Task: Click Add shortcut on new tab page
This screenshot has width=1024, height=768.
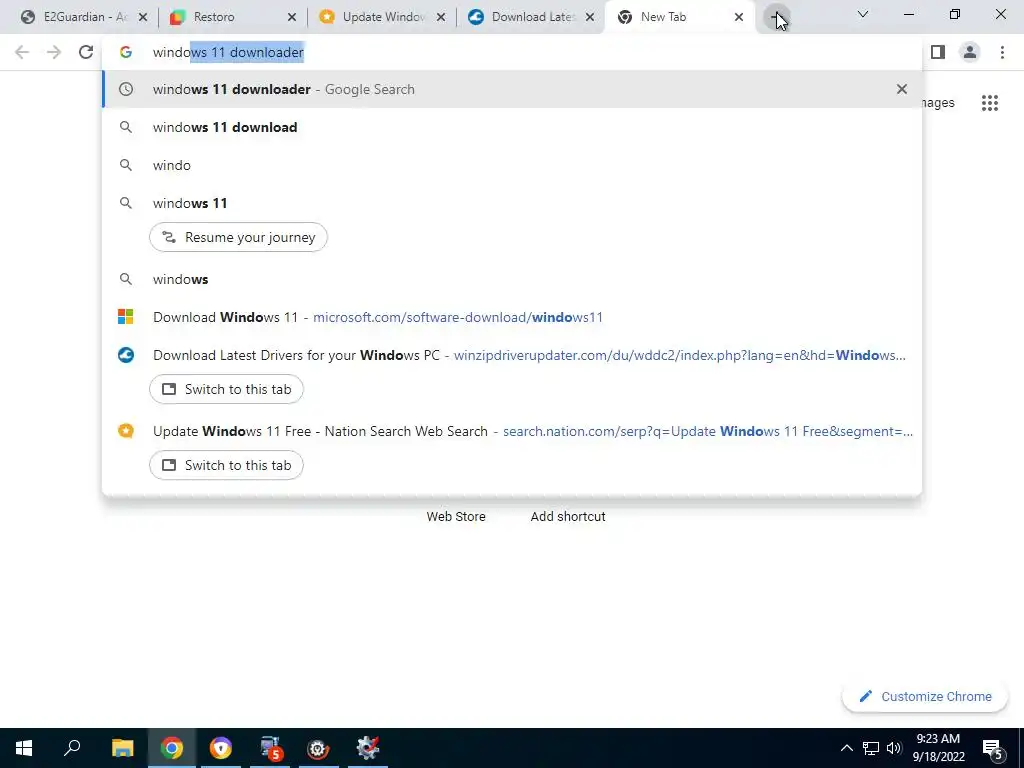Action: point(568,516)
